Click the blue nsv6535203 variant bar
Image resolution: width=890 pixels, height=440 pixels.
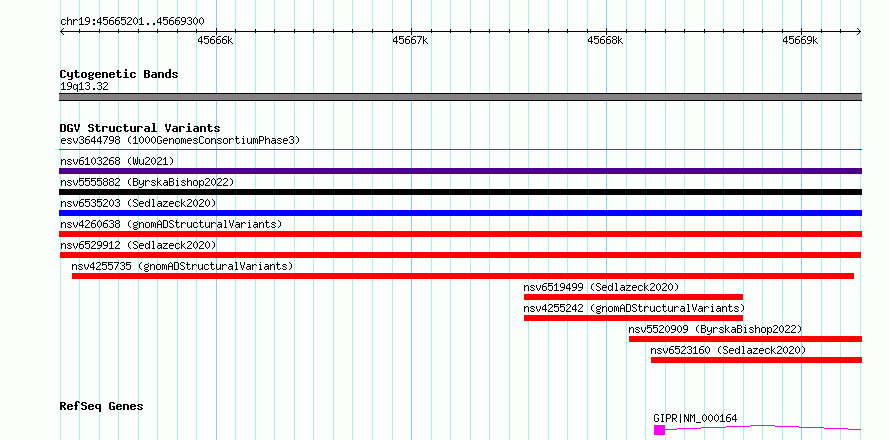point(460,213)
